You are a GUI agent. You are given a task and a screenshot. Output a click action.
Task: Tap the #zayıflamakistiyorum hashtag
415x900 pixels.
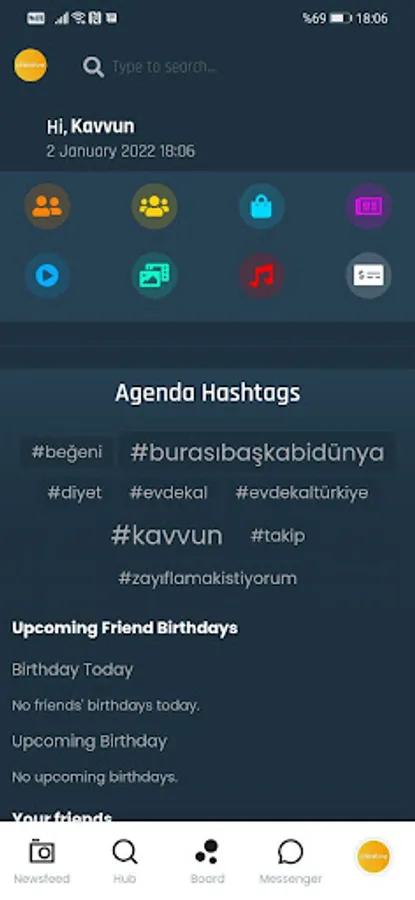tap(208, 578)
